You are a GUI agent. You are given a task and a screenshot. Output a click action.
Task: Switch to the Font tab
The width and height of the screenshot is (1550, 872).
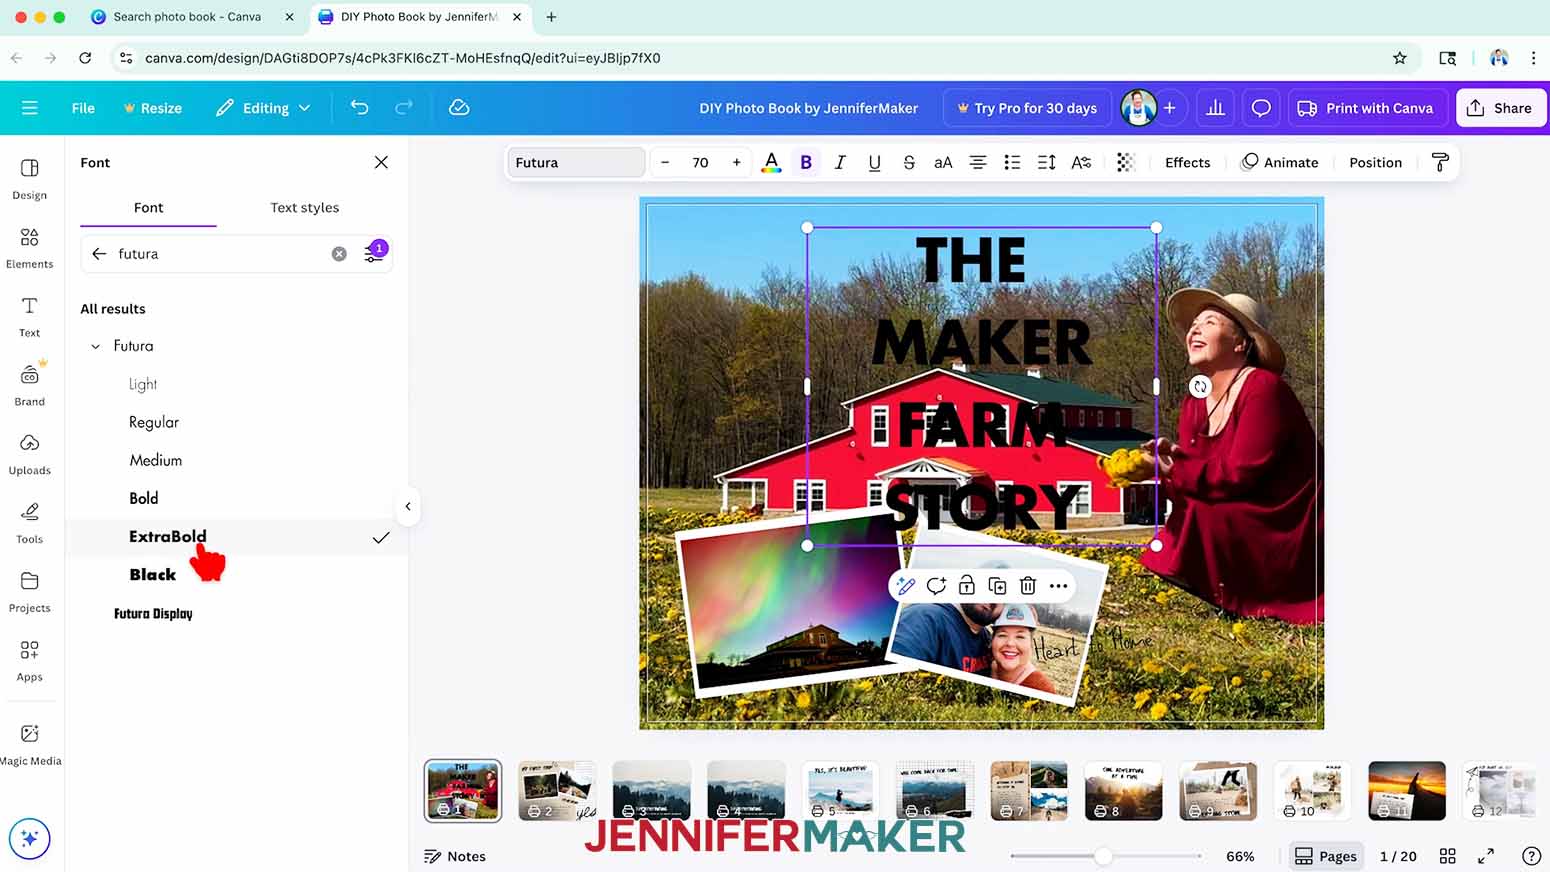[x=148, y=208]
